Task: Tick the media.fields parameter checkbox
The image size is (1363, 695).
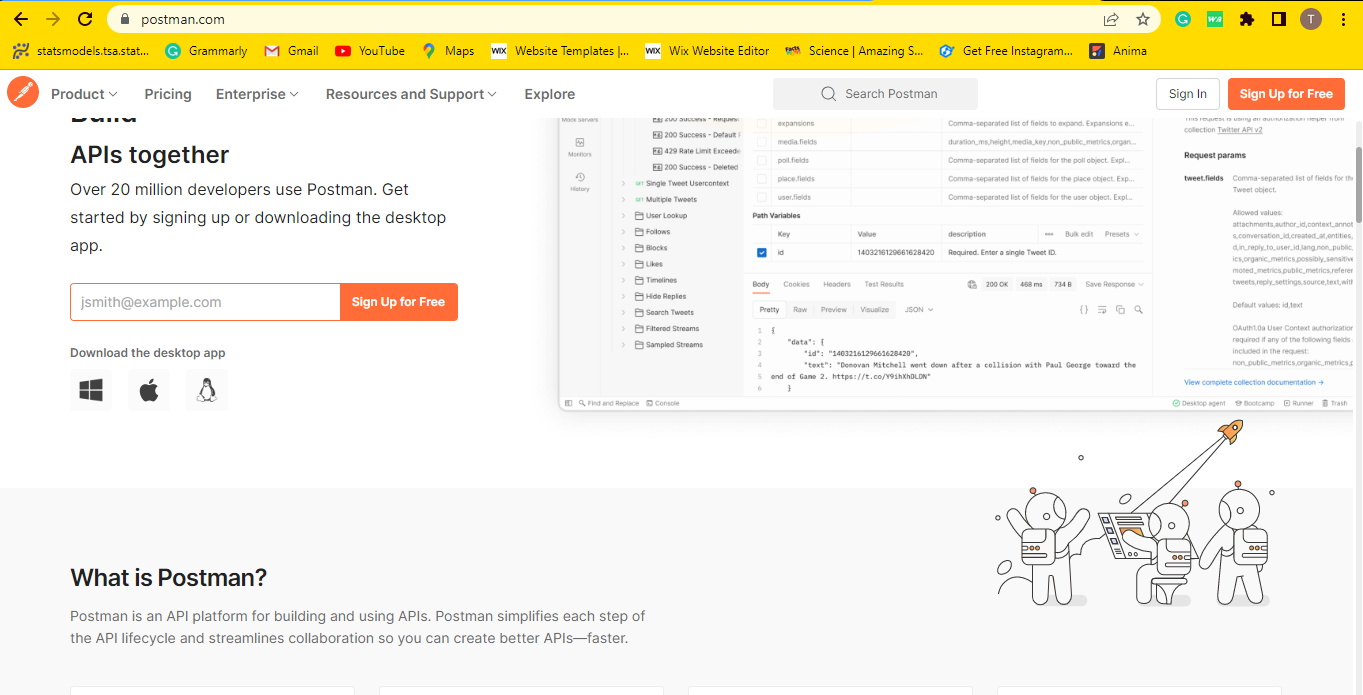Action: point(762,142)
